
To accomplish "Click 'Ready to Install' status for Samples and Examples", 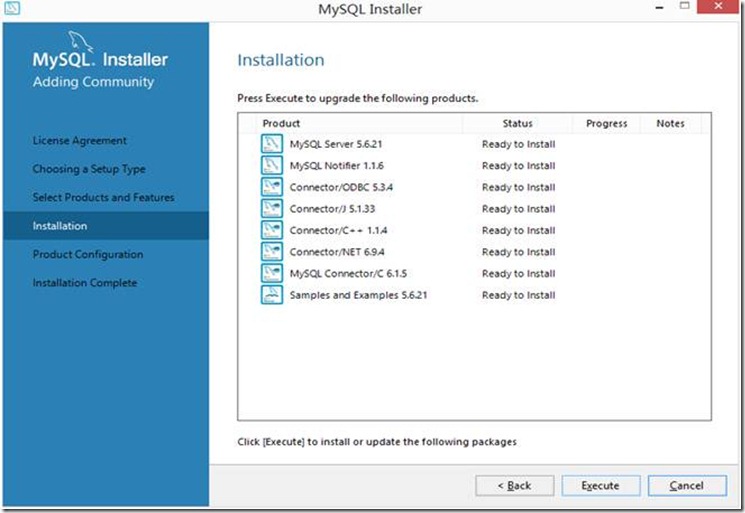I will tap(518, 295).
